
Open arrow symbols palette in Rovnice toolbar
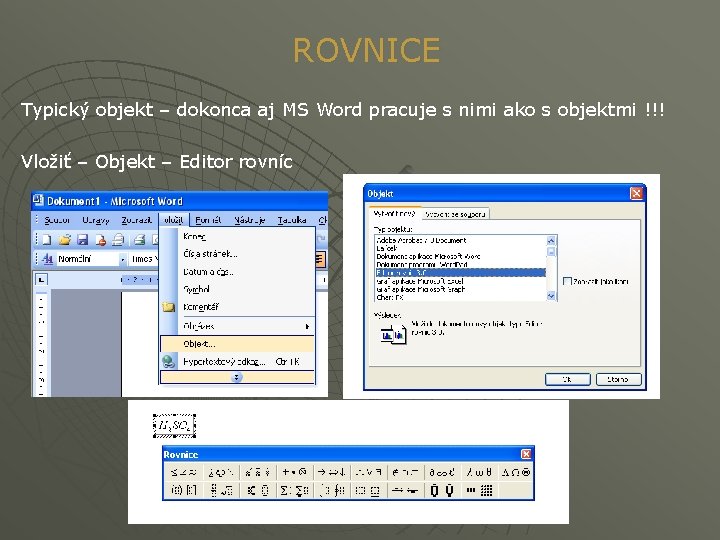click(x=331, y=472)
